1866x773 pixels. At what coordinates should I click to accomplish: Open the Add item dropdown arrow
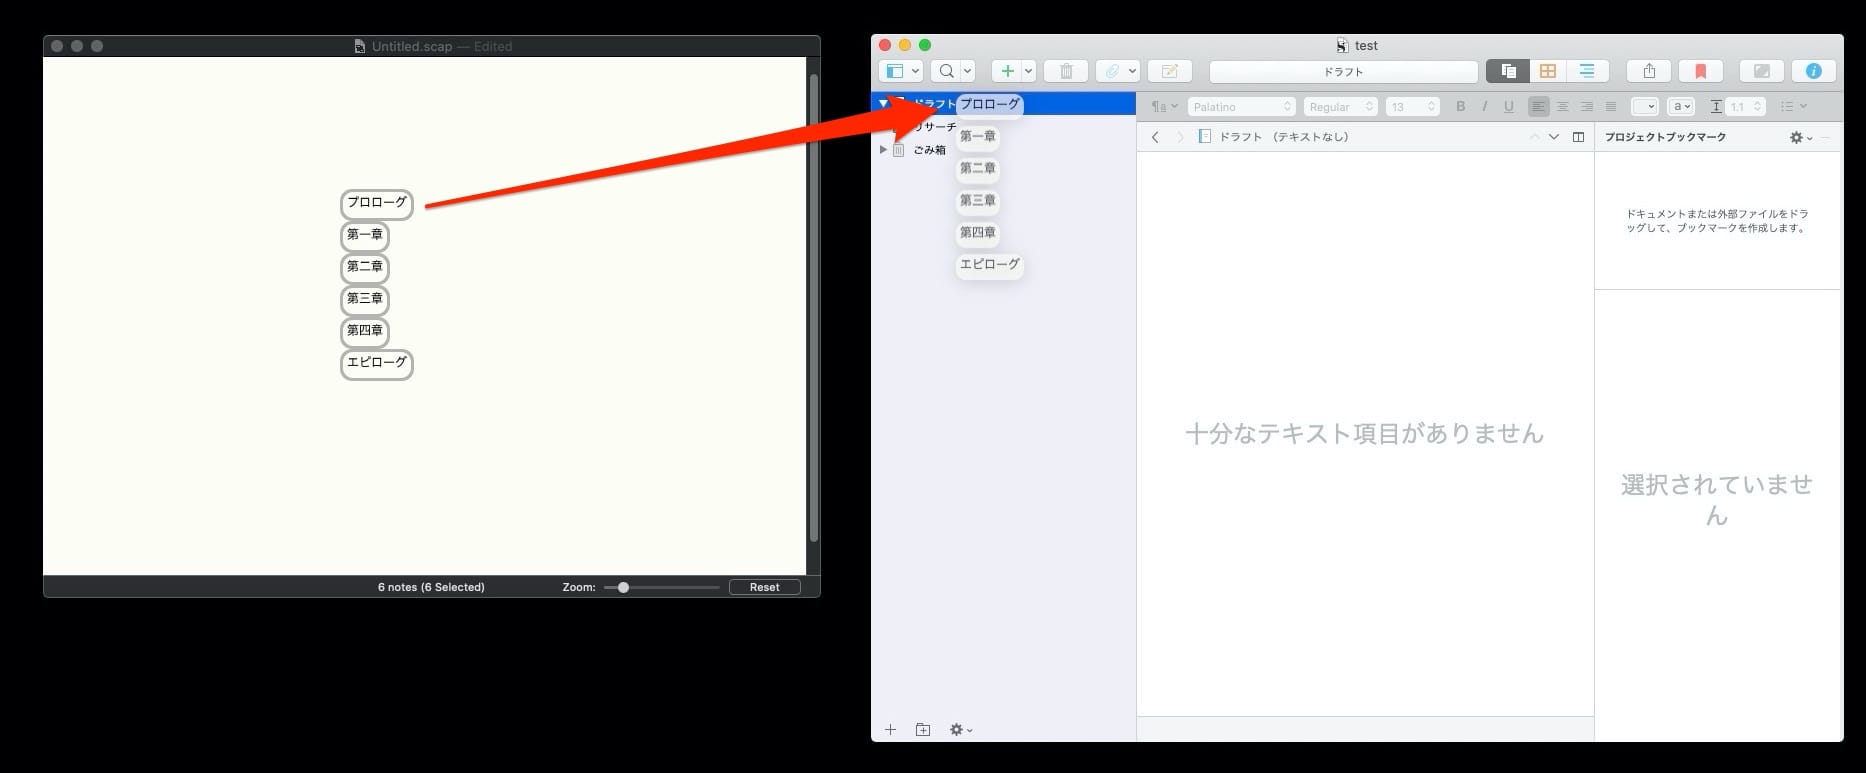click(x=1028, y=71)
